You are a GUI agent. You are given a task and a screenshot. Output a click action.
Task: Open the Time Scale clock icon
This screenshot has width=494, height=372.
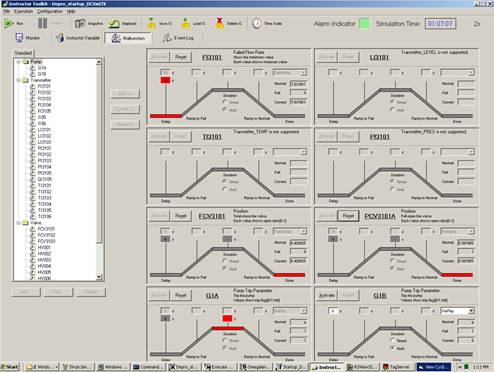(x=256, y=23)
